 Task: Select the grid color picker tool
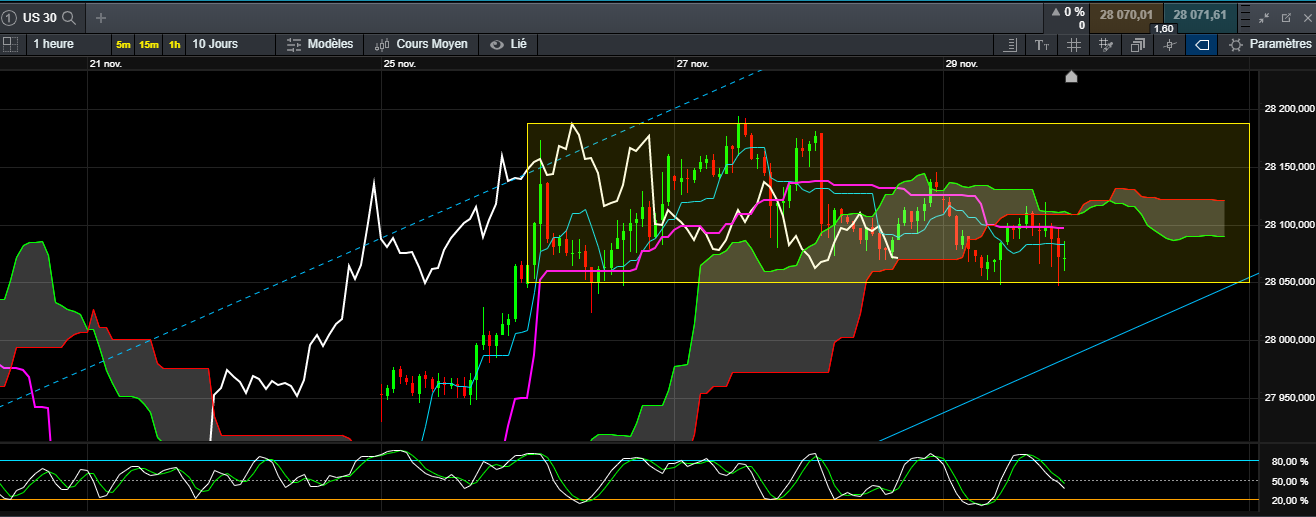click(x=1106, y=45)
